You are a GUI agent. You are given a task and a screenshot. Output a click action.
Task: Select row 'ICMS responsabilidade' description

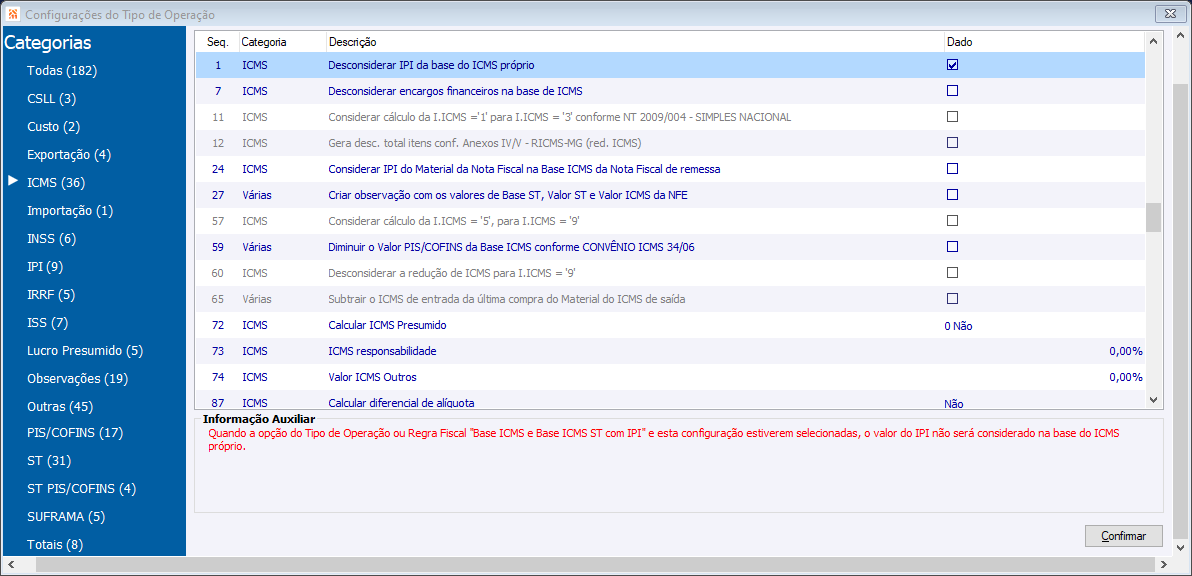[382, 351]
